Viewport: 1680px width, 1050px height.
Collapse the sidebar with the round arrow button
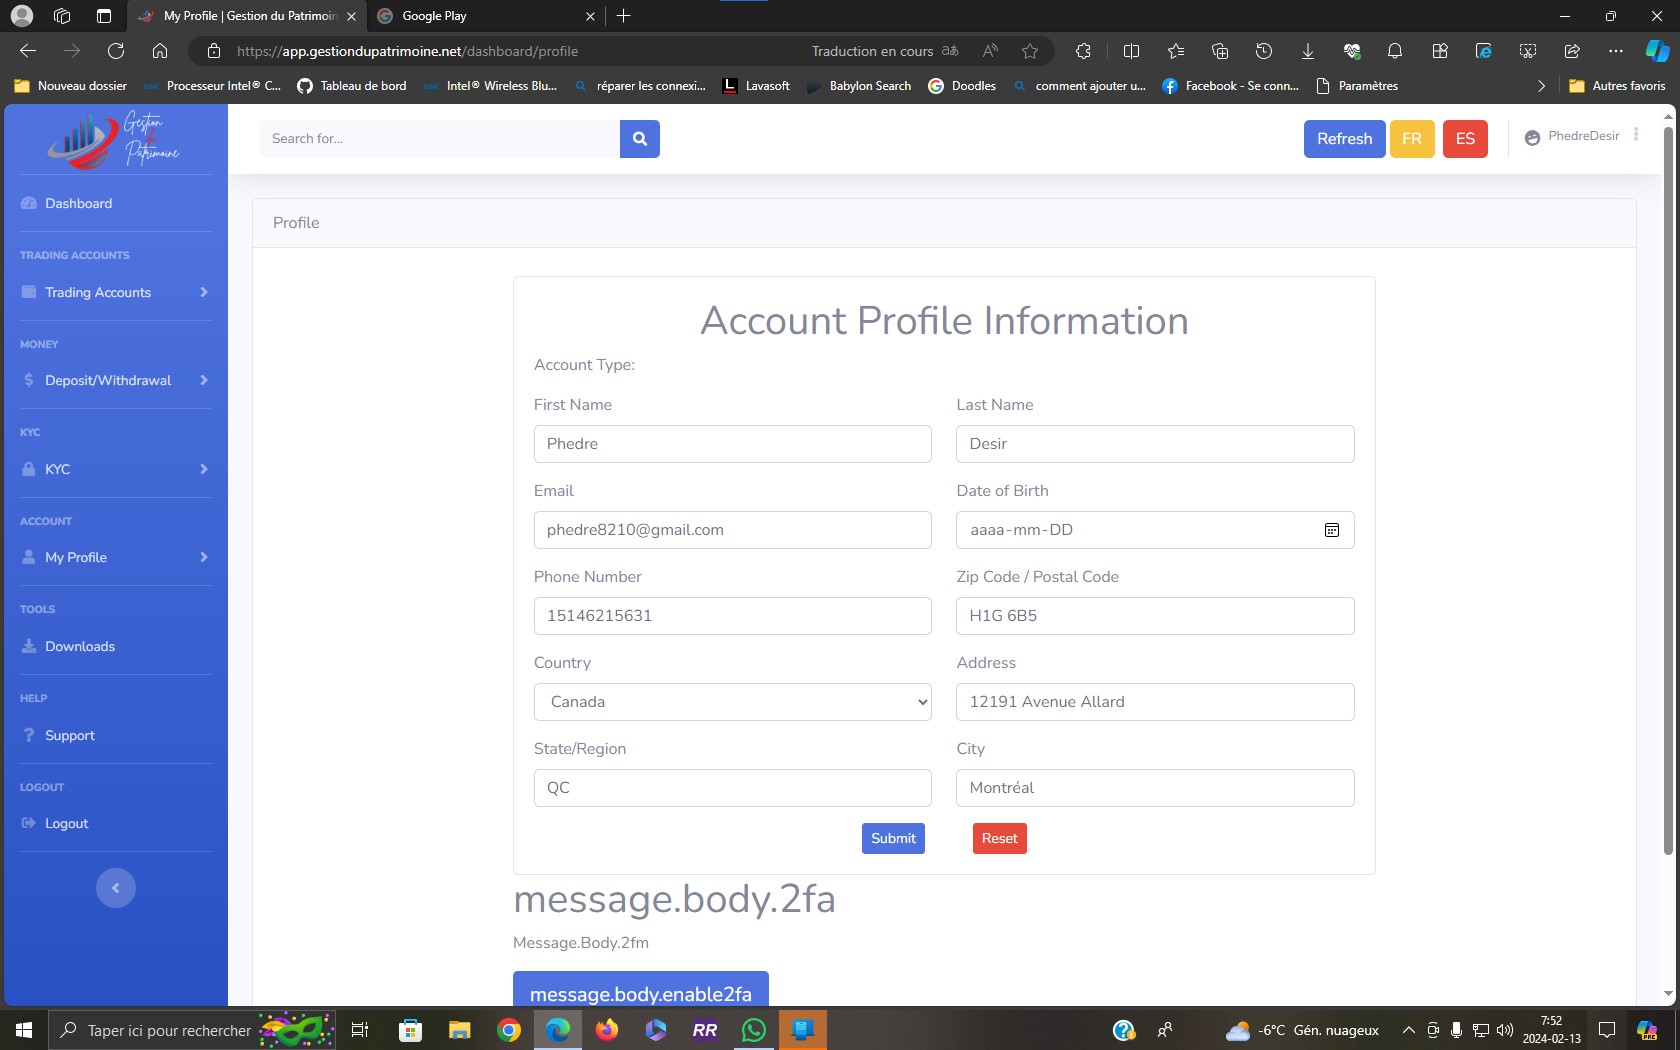[116, 888]
